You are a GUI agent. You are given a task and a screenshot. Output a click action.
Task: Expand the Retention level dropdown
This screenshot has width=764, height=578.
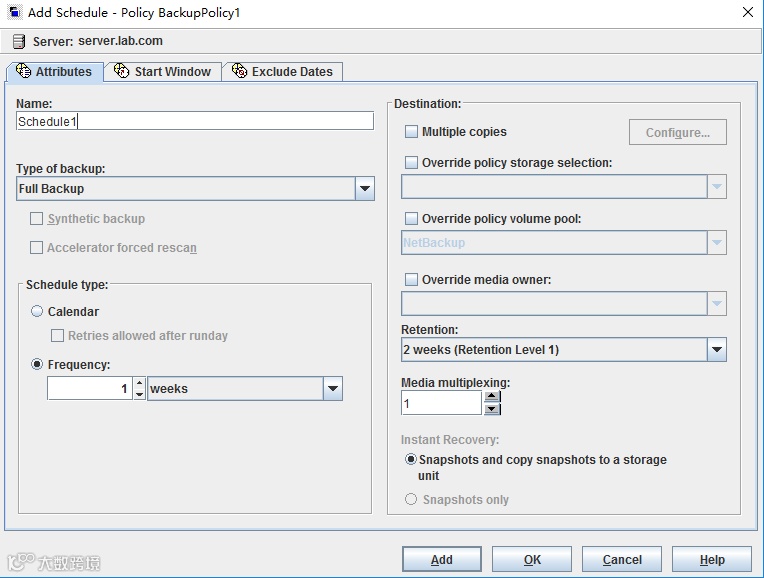click(x=716, y=350)
